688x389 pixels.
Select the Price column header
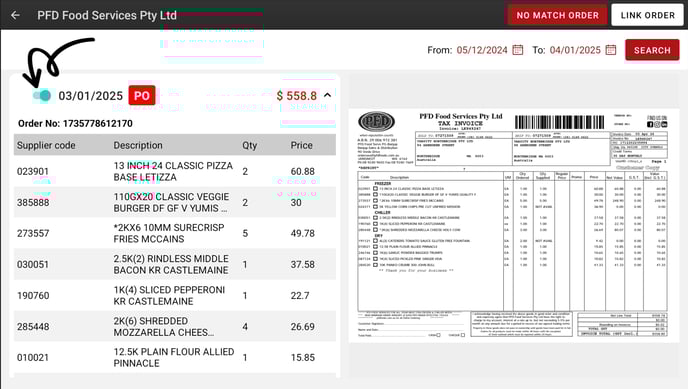(x=301, y=145)
